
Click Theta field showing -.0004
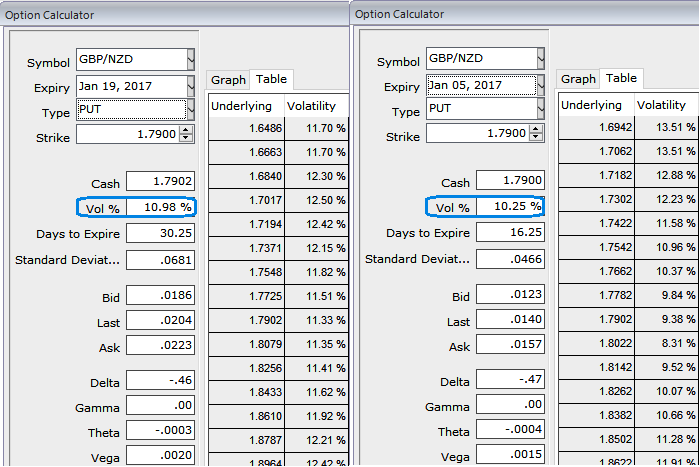pyautogui.click(x=510, y=429)
